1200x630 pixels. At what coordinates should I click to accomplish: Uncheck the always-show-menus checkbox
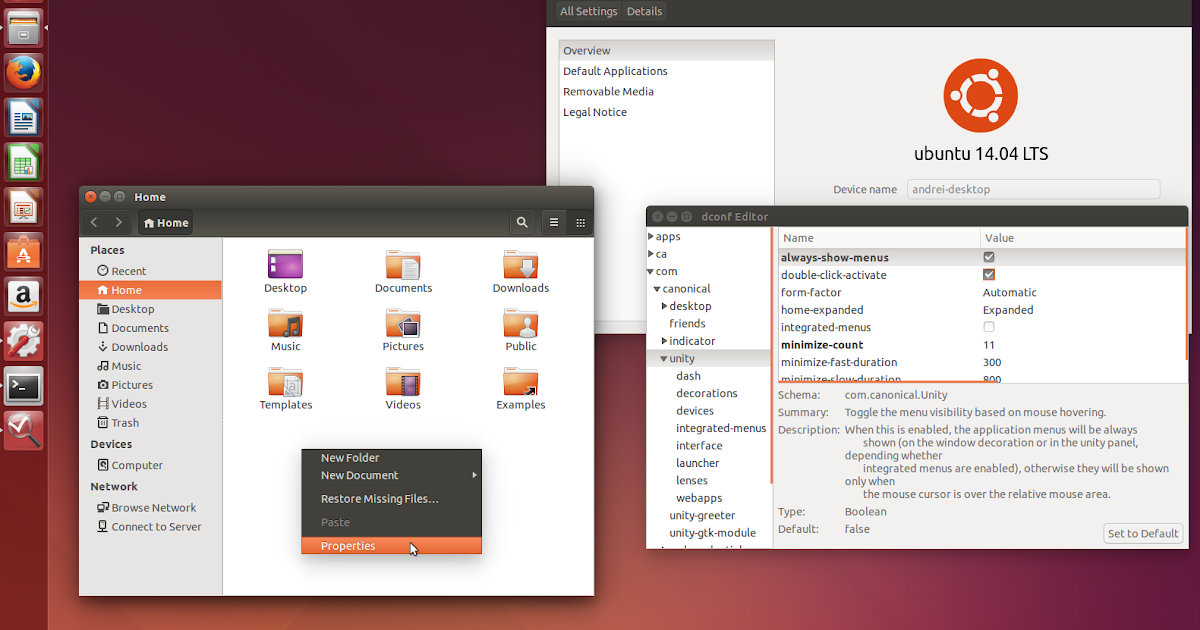(989, 256)
